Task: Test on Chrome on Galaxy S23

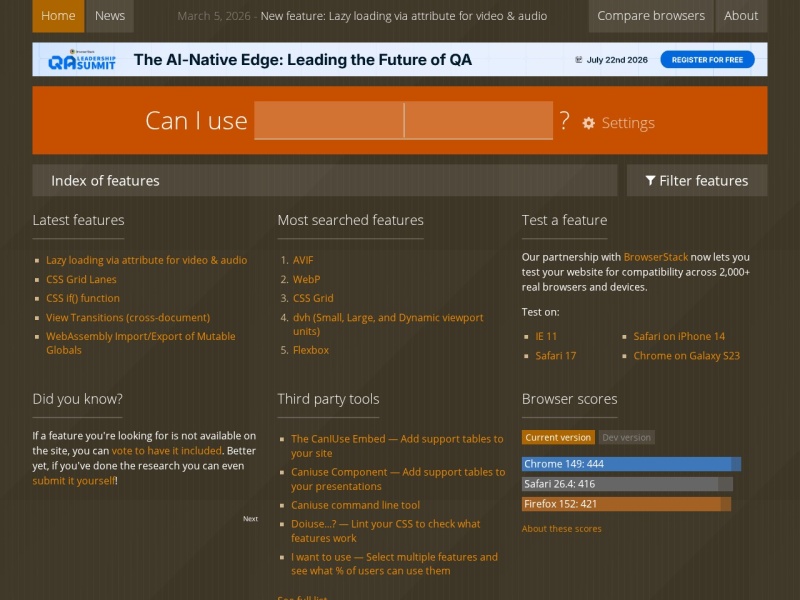Action: pyautogui.click(x=686, y=356)
